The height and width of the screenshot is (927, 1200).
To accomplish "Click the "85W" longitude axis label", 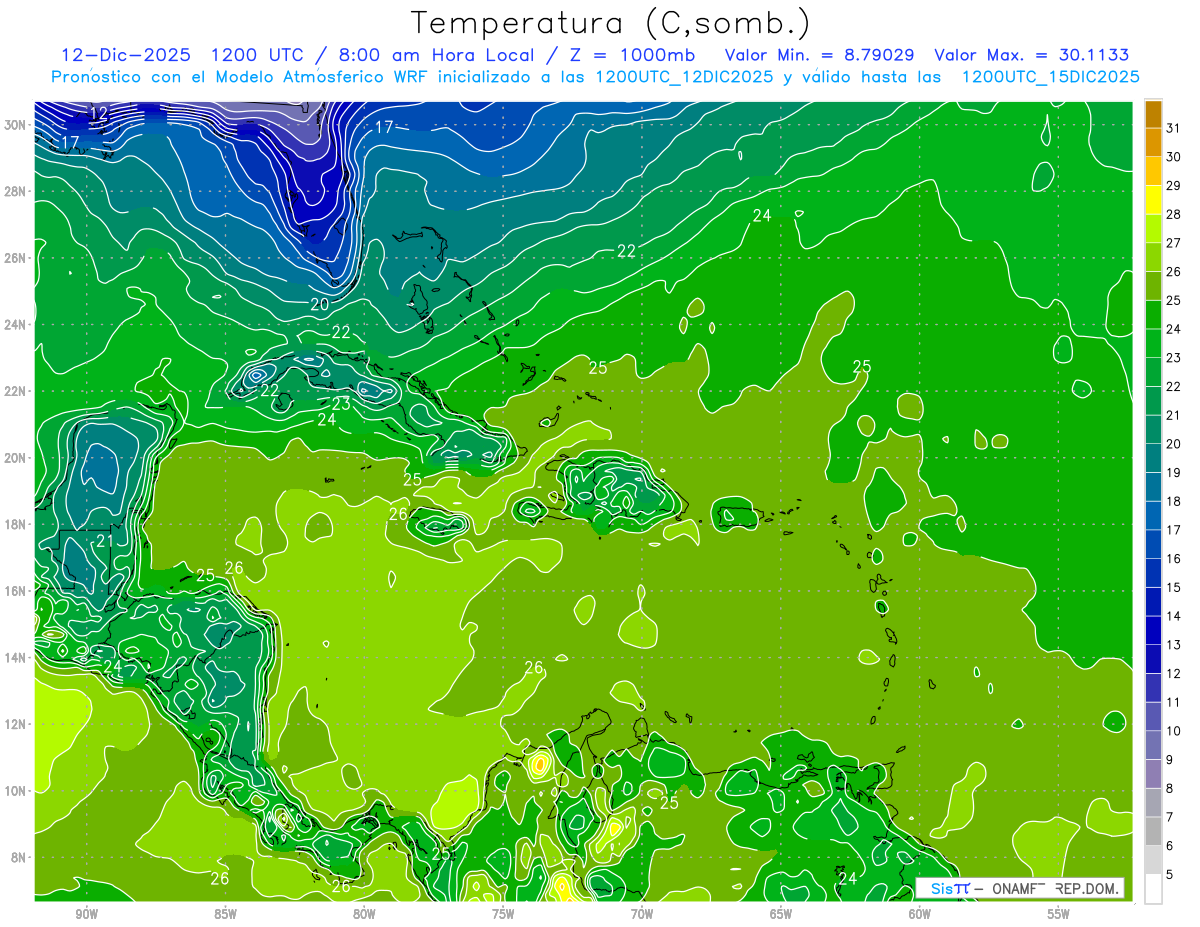I will [225, 914].
